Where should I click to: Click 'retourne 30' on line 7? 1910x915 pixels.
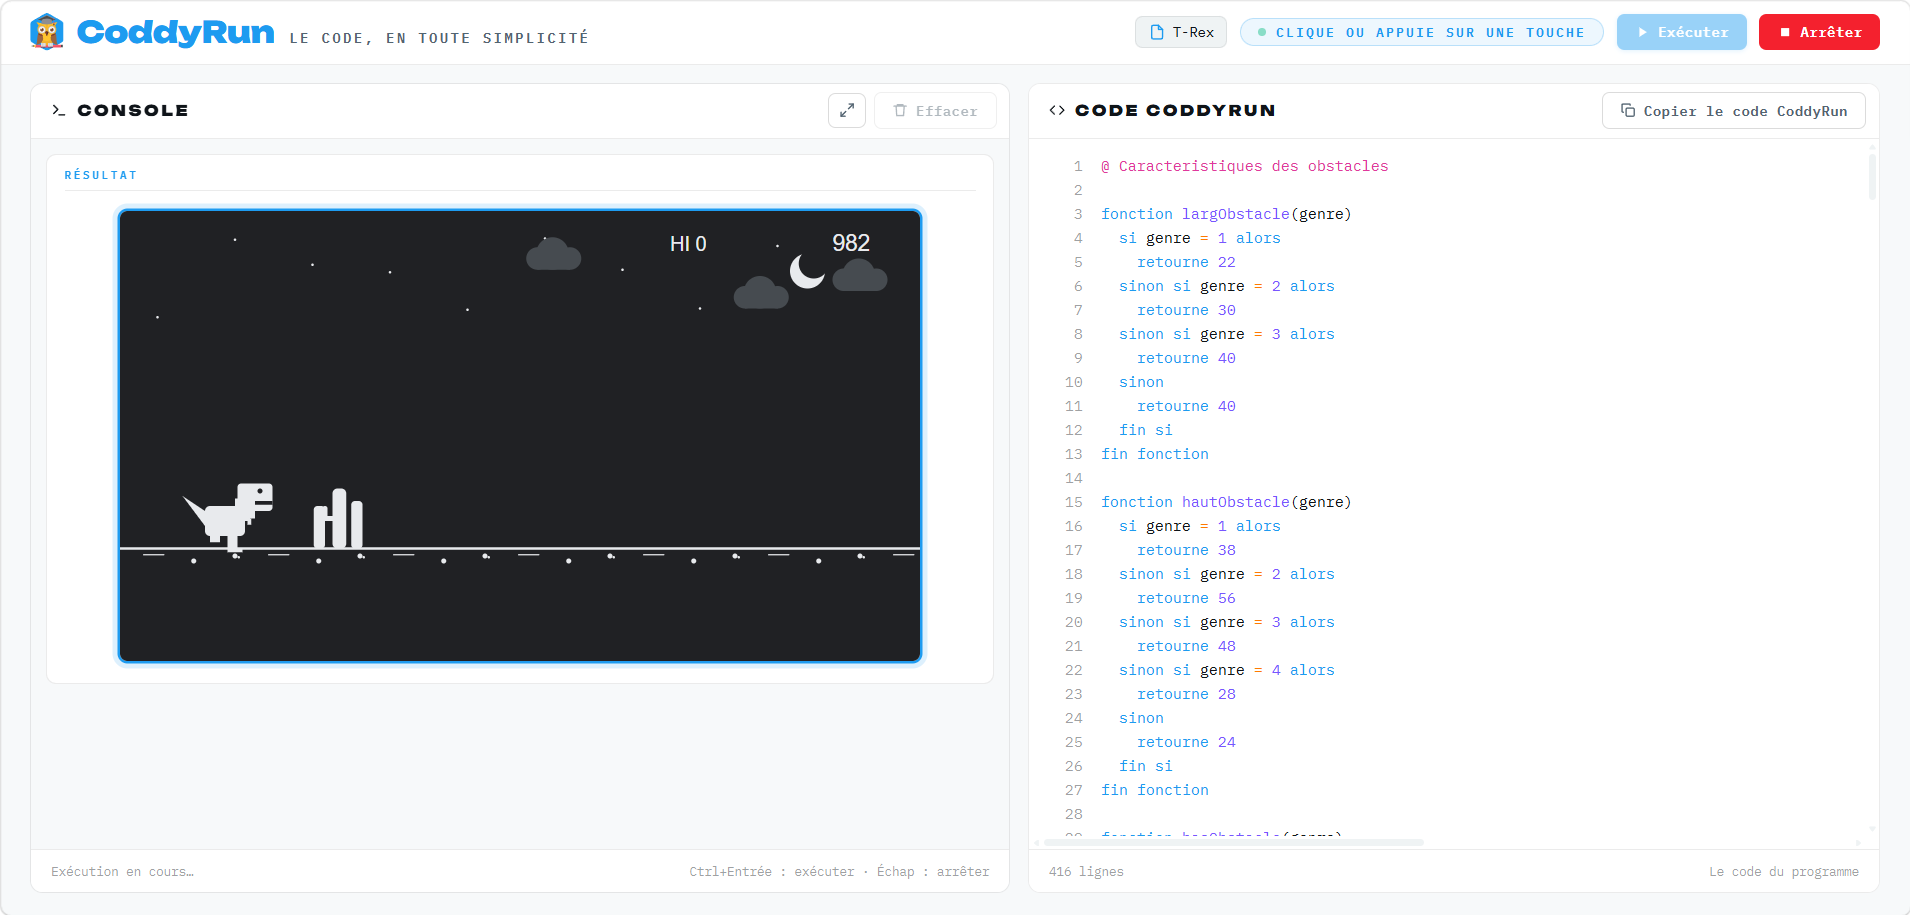click(x=1186, y=310)
